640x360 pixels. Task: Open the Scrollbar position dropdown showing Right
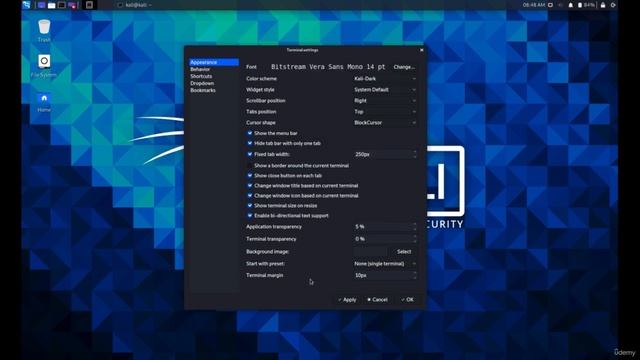click(385, 100)
